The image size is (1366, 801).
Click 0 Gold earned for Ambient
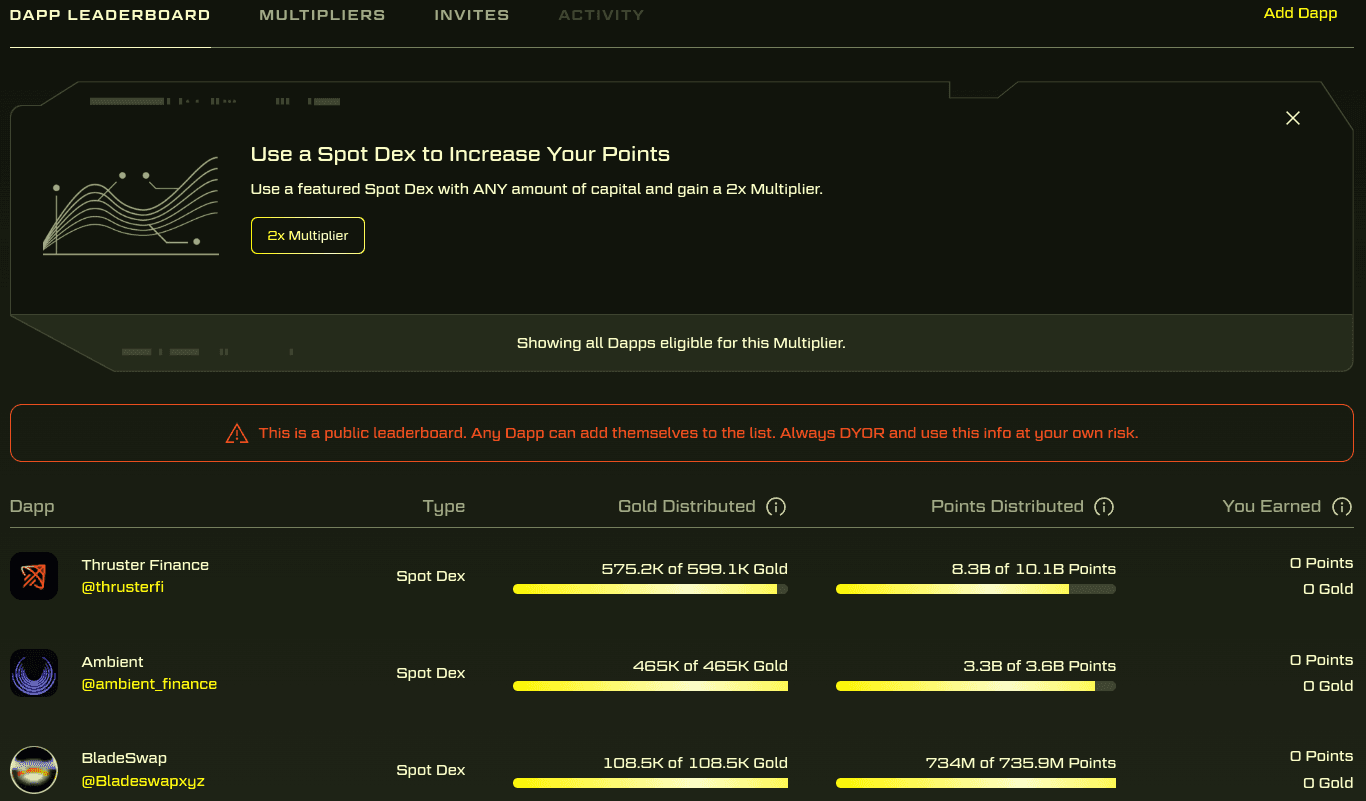[1328, 686]
